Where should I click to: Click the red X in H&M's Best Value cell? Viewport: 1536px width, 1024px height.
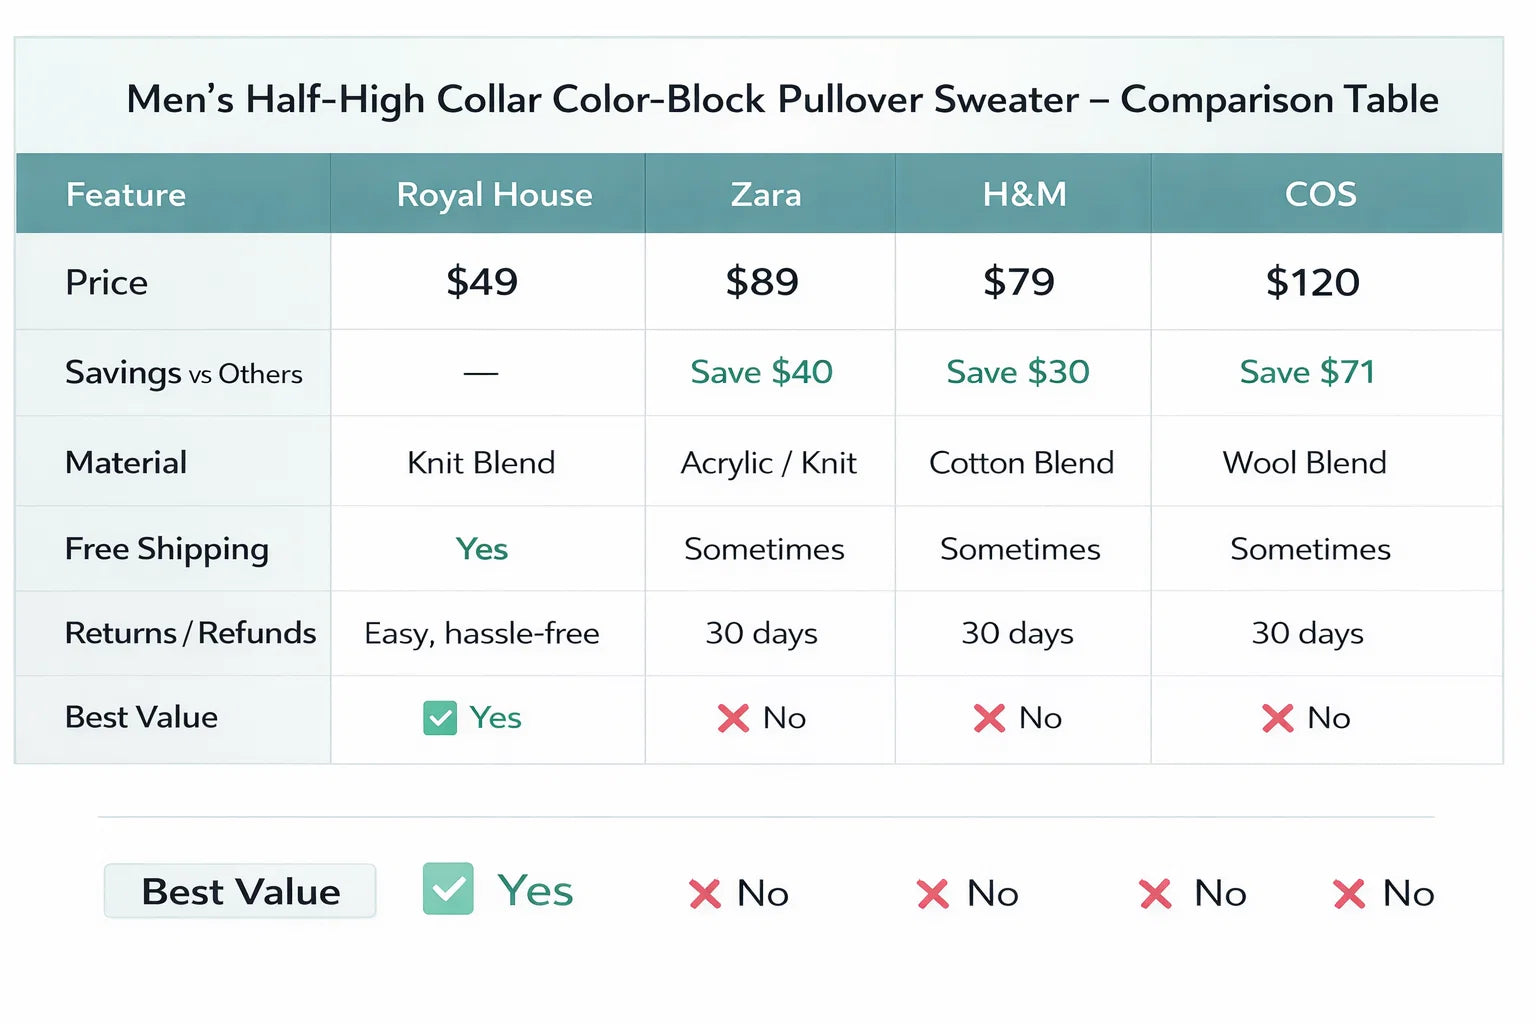[x=989, y=718]
